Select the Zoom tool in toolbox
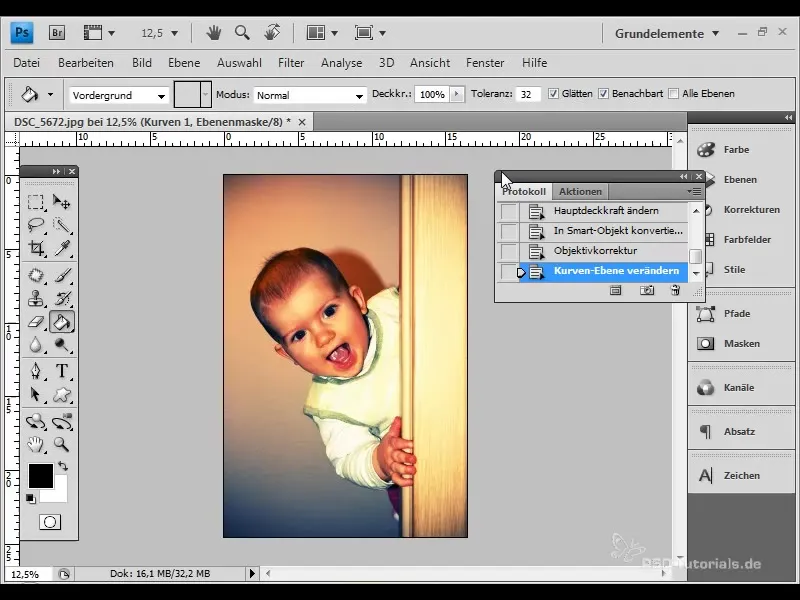 tap(62, 444)
